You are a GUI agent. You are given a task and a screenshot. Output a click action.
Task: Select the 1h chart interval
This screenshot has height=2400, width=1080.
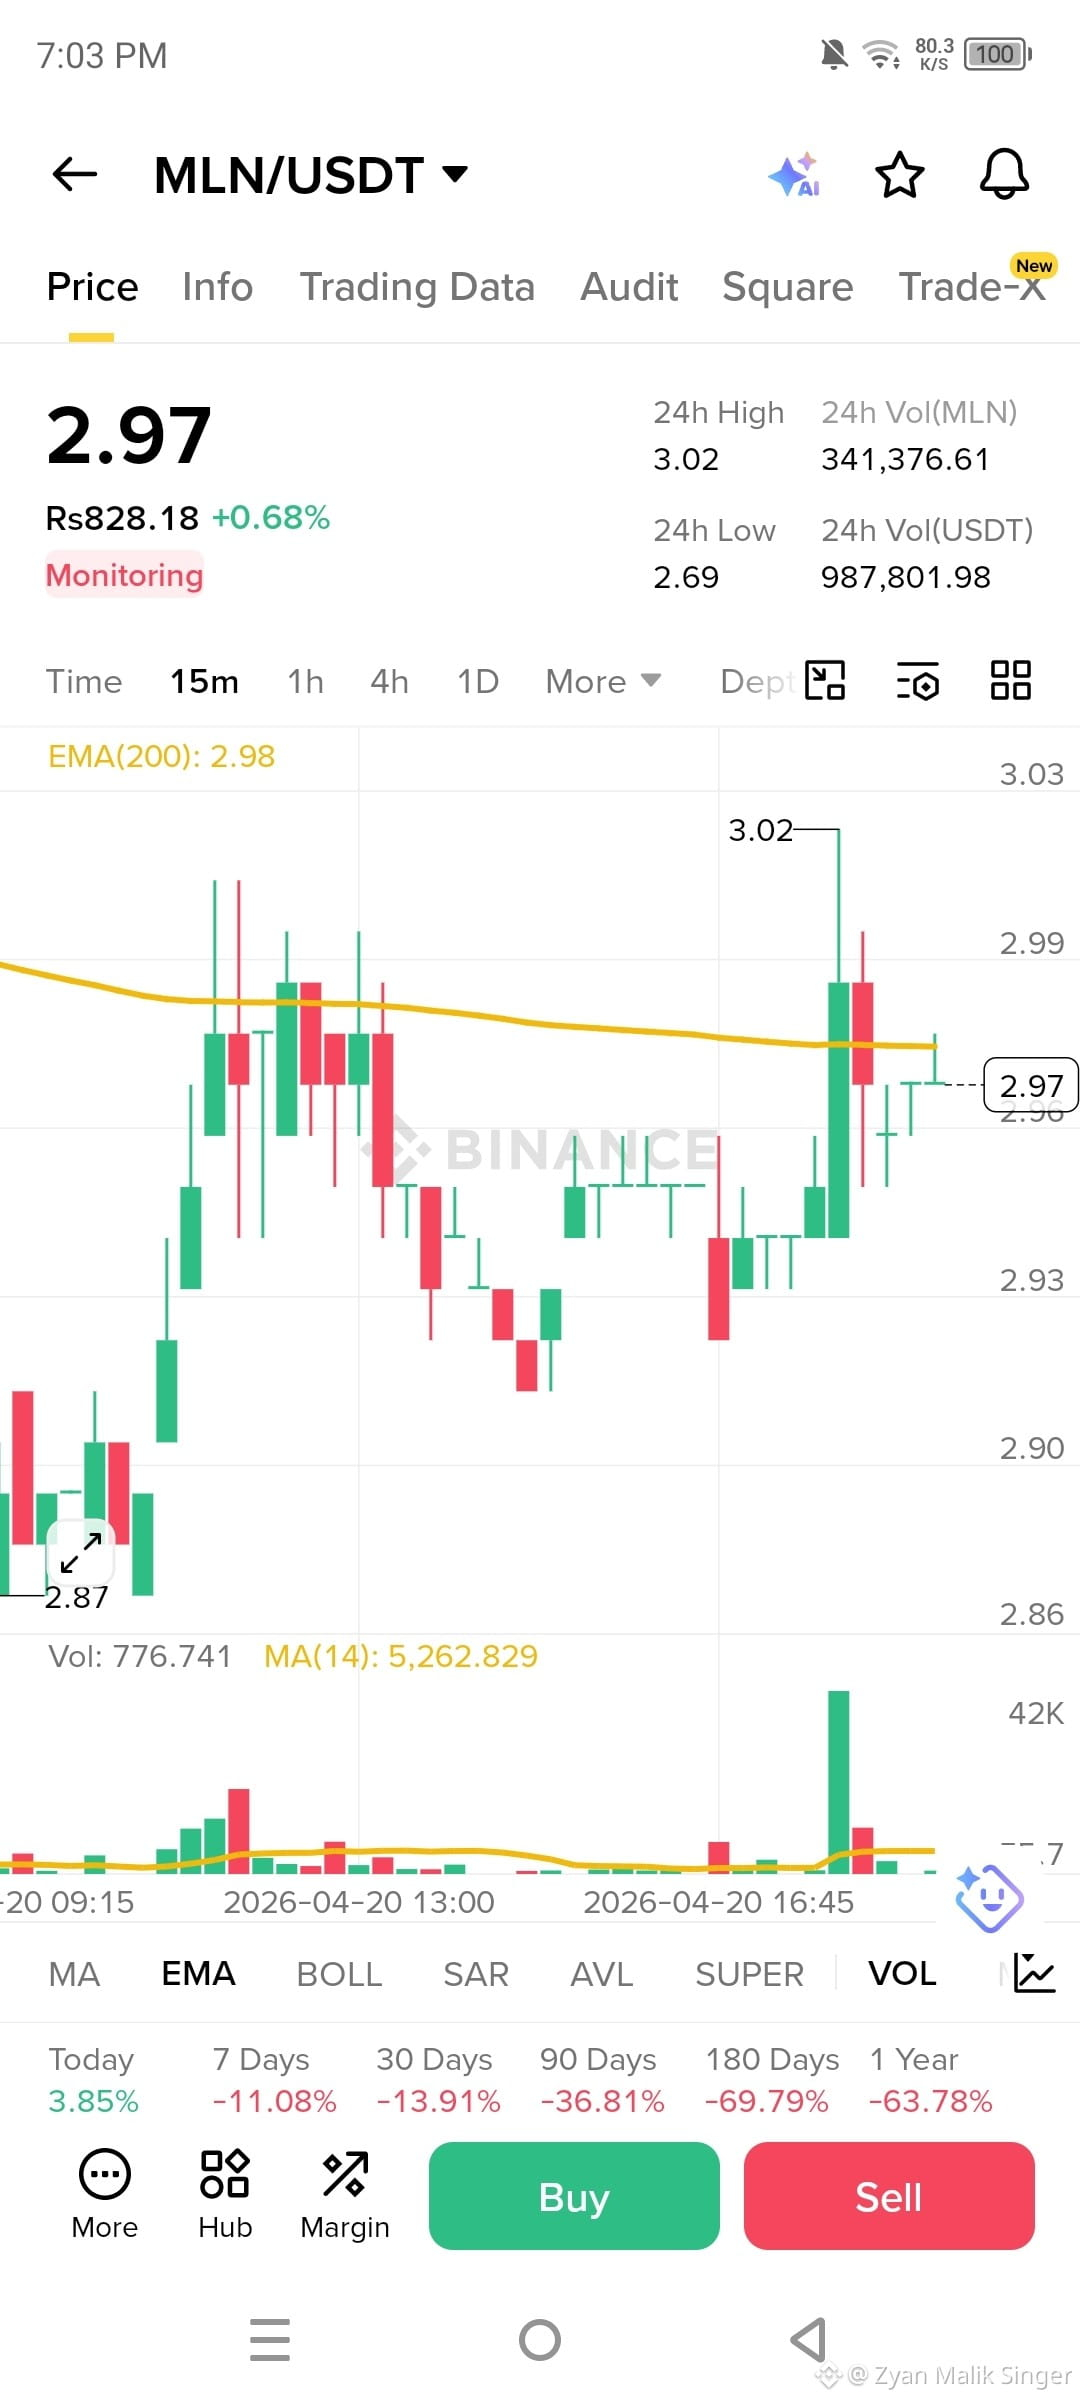point(305,682)
